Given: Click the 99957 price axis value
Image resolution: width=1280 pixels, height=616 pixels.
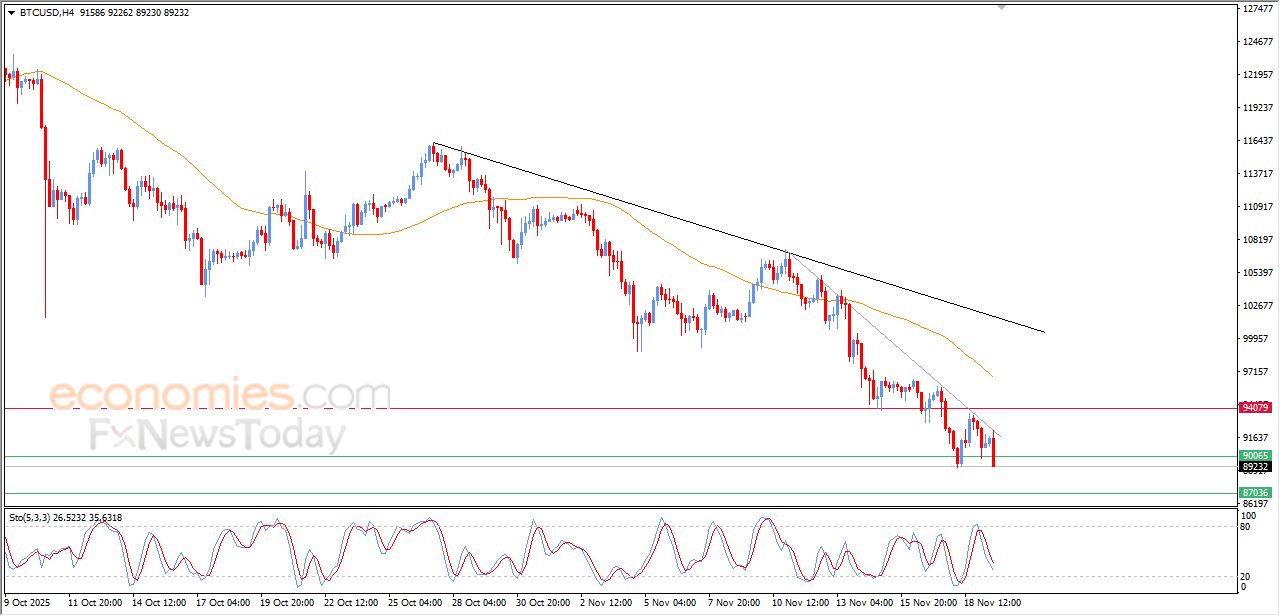Looking at the screenshot, I should 1255,339.
